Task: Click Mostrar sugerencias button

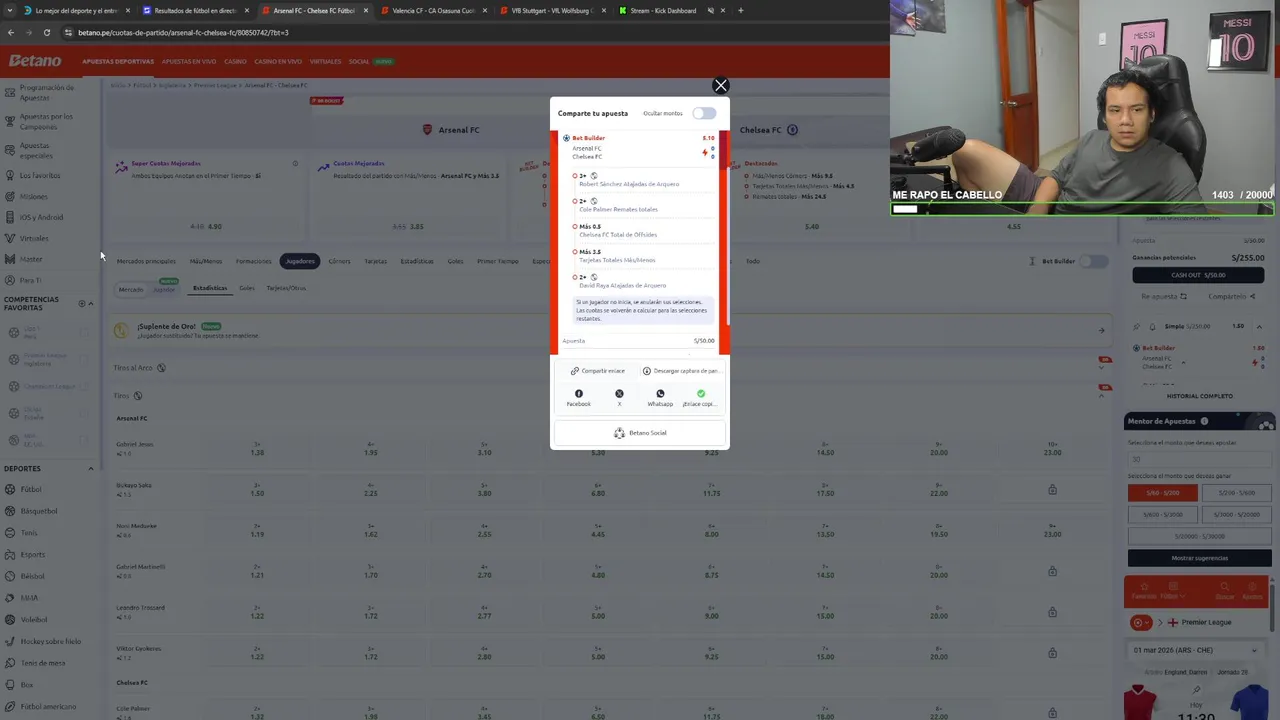Action: pos(1199,558)
